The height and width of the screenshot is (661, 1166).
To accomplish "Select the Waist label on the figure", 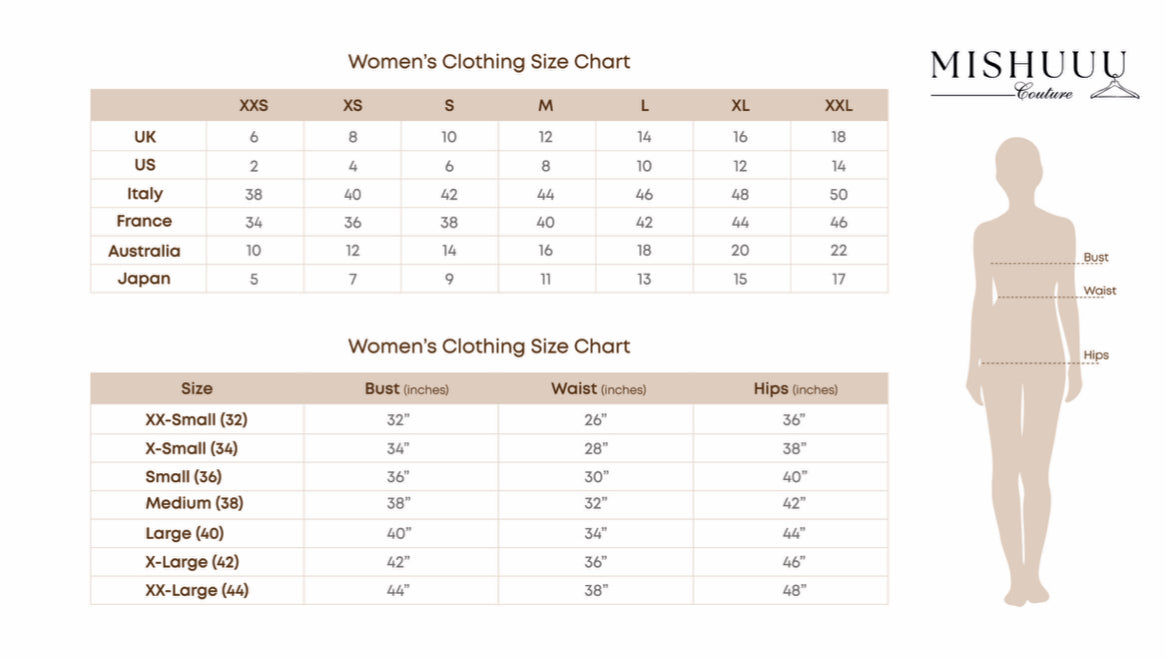I will coord(1099,291).
